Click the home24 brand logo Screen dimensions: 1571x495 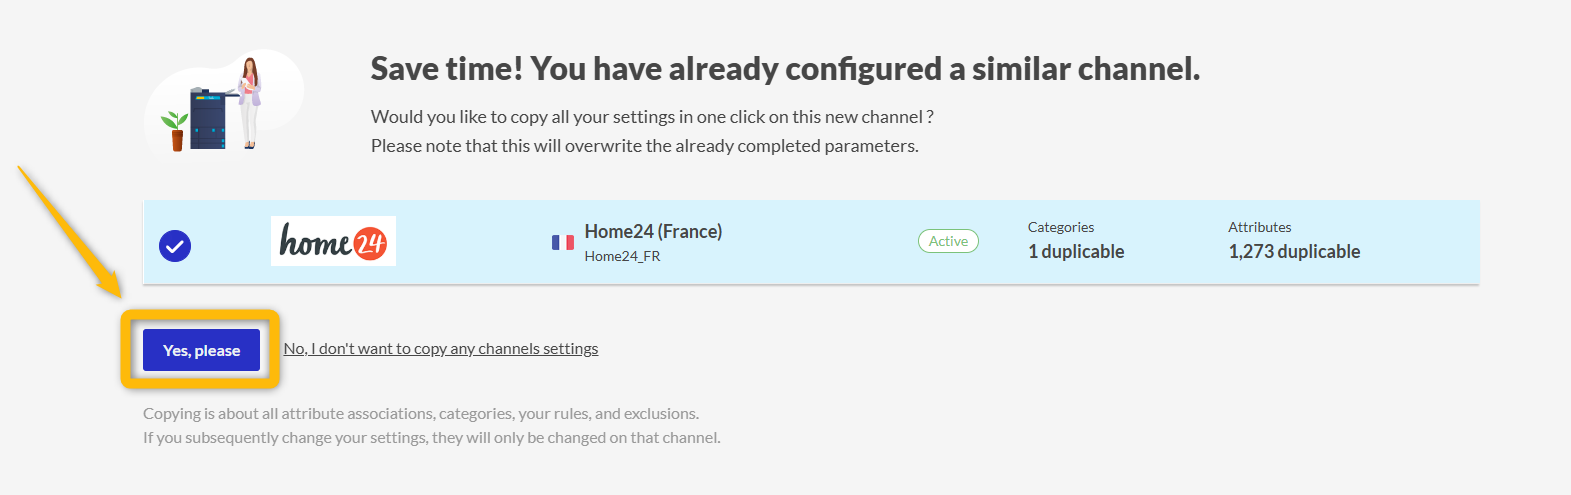point(333,241)
